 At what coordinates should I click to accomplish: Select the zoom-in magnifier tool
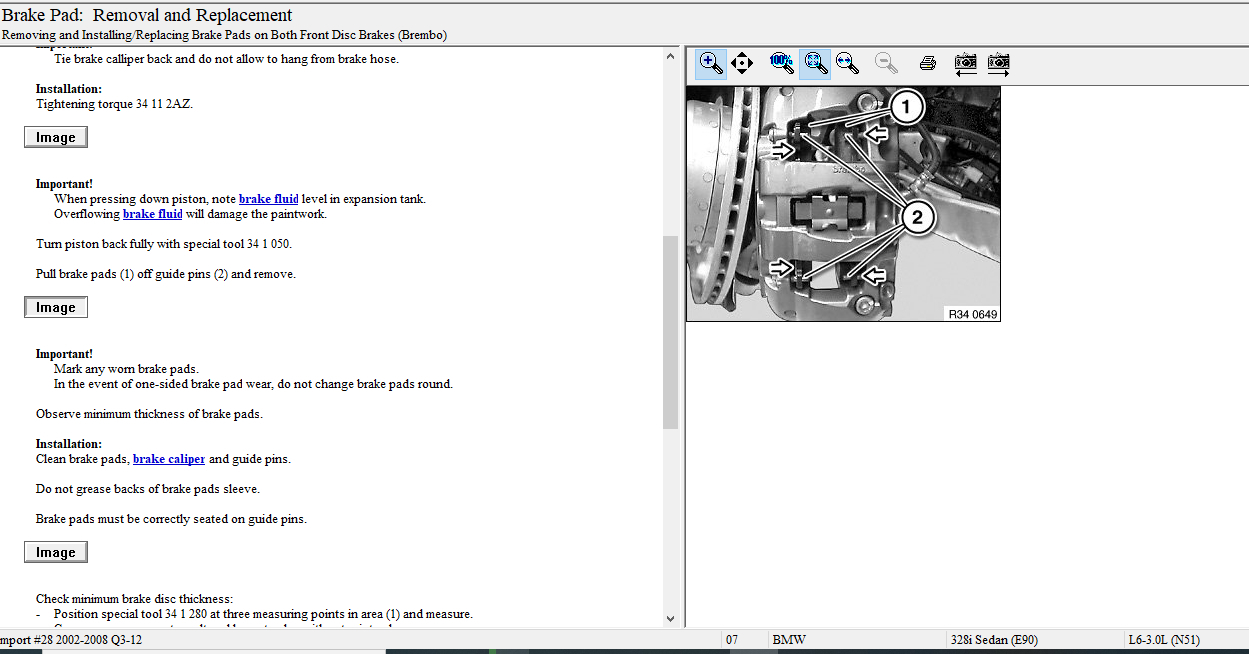pos(711,63)
